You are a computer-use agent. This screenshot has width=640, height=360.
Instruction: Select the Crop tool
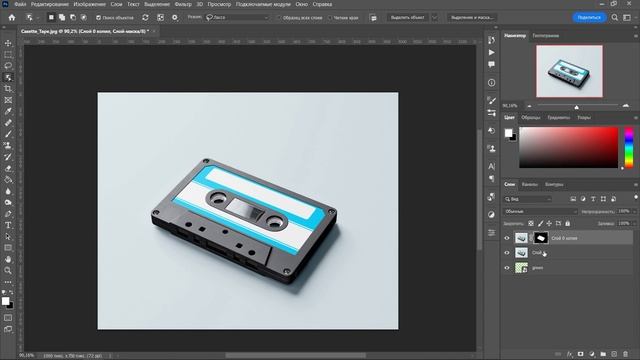click(x=8, y=89)
